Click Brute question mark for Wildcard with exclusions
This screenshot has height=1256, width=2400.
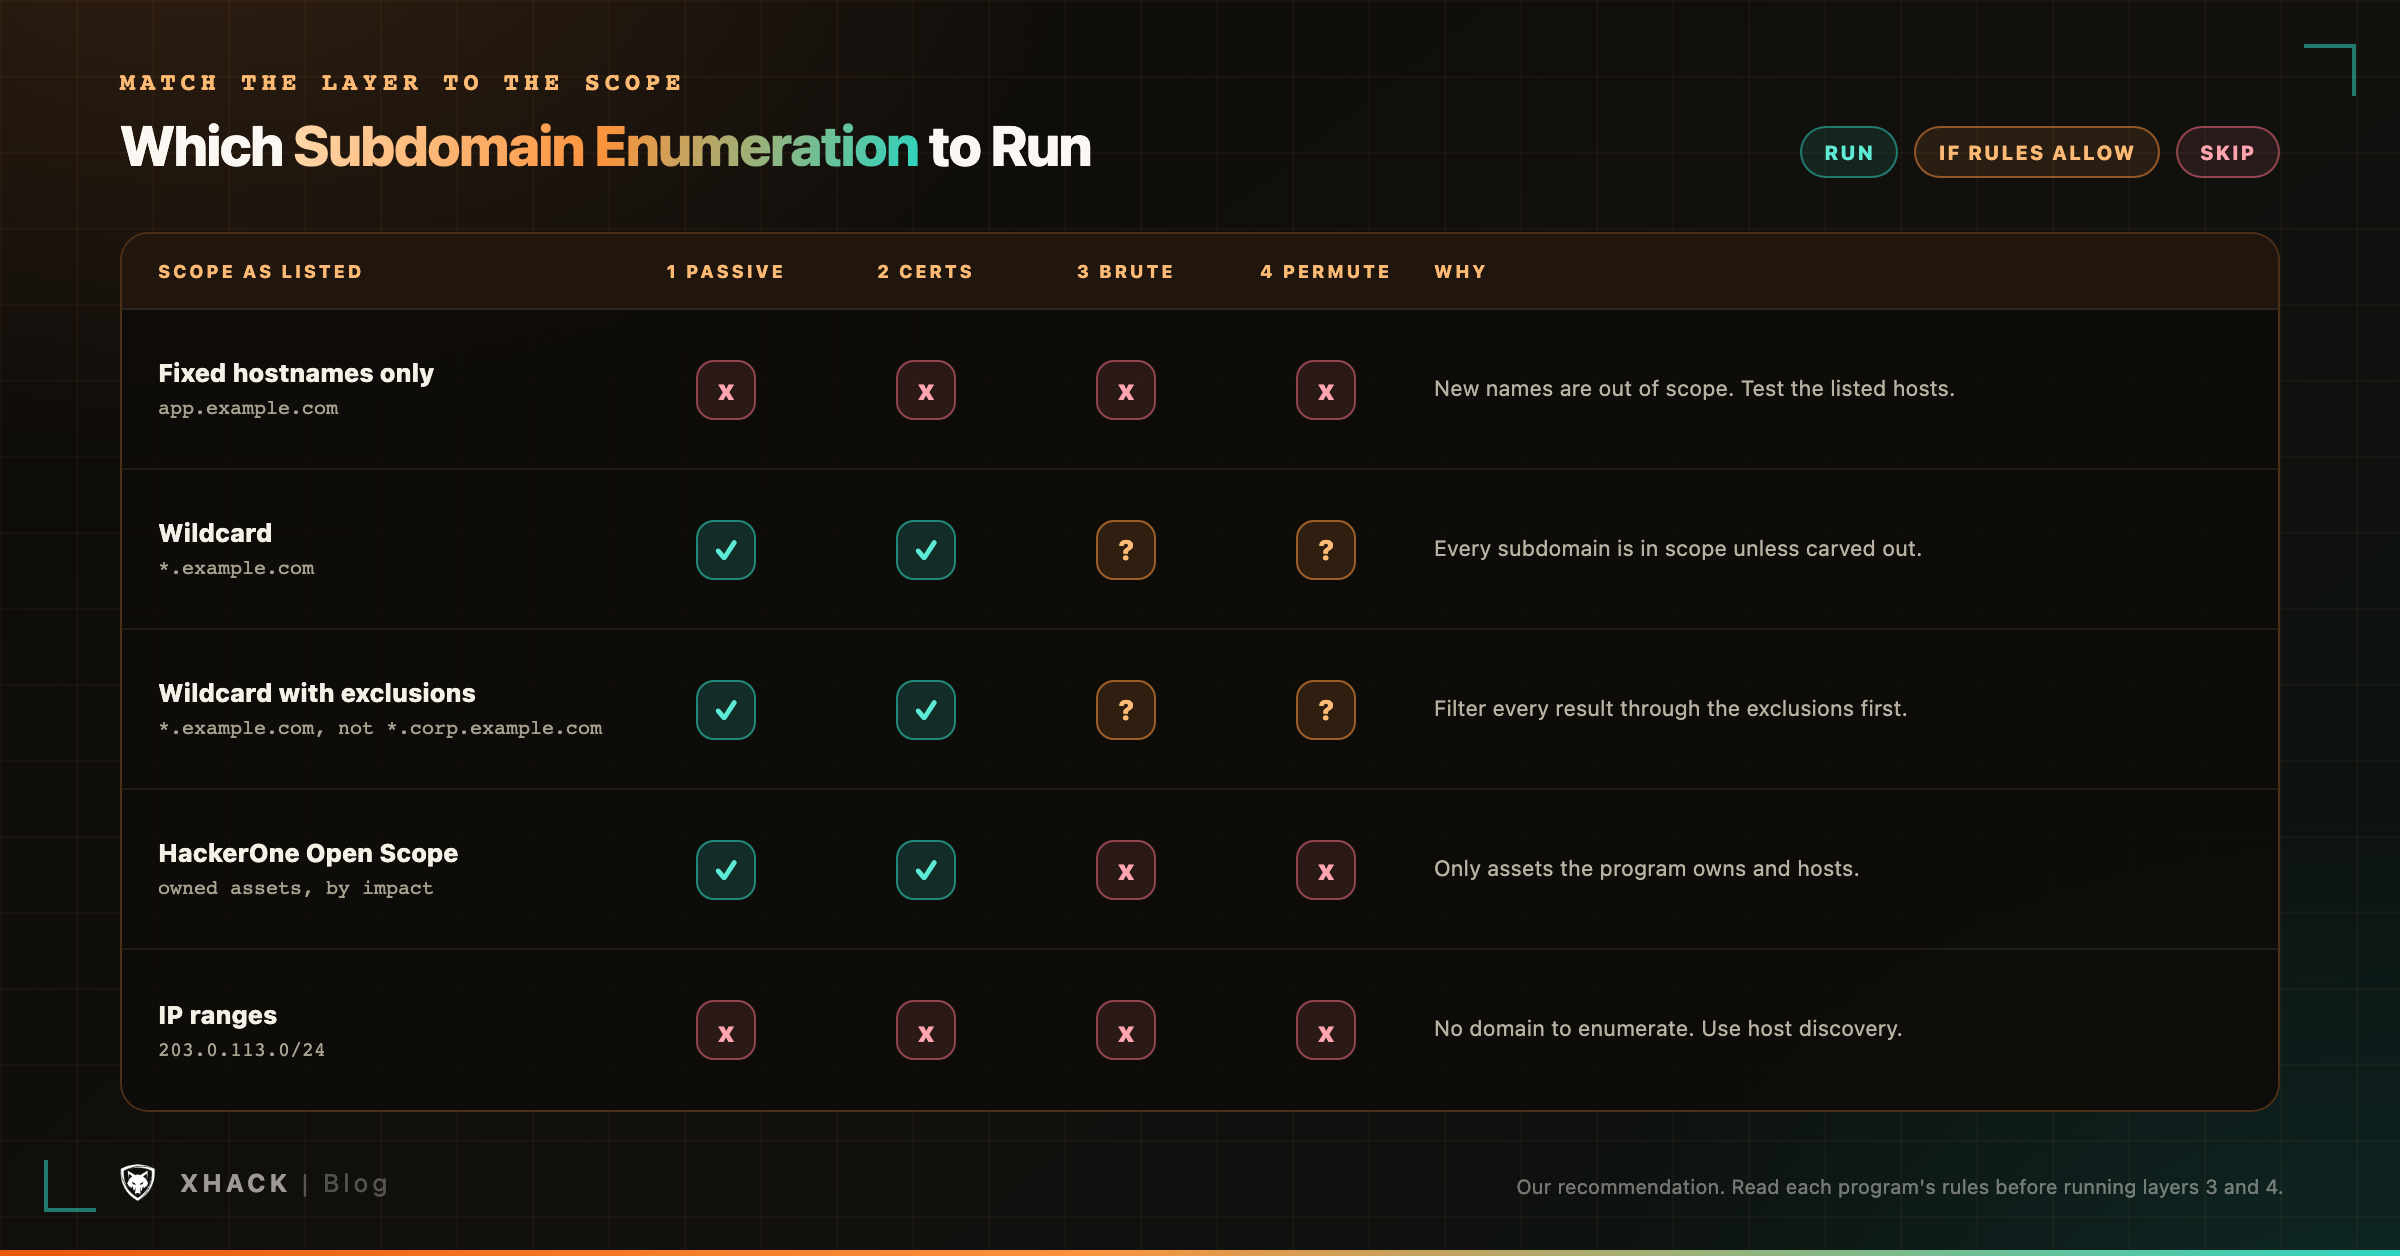pos(1126,710)
